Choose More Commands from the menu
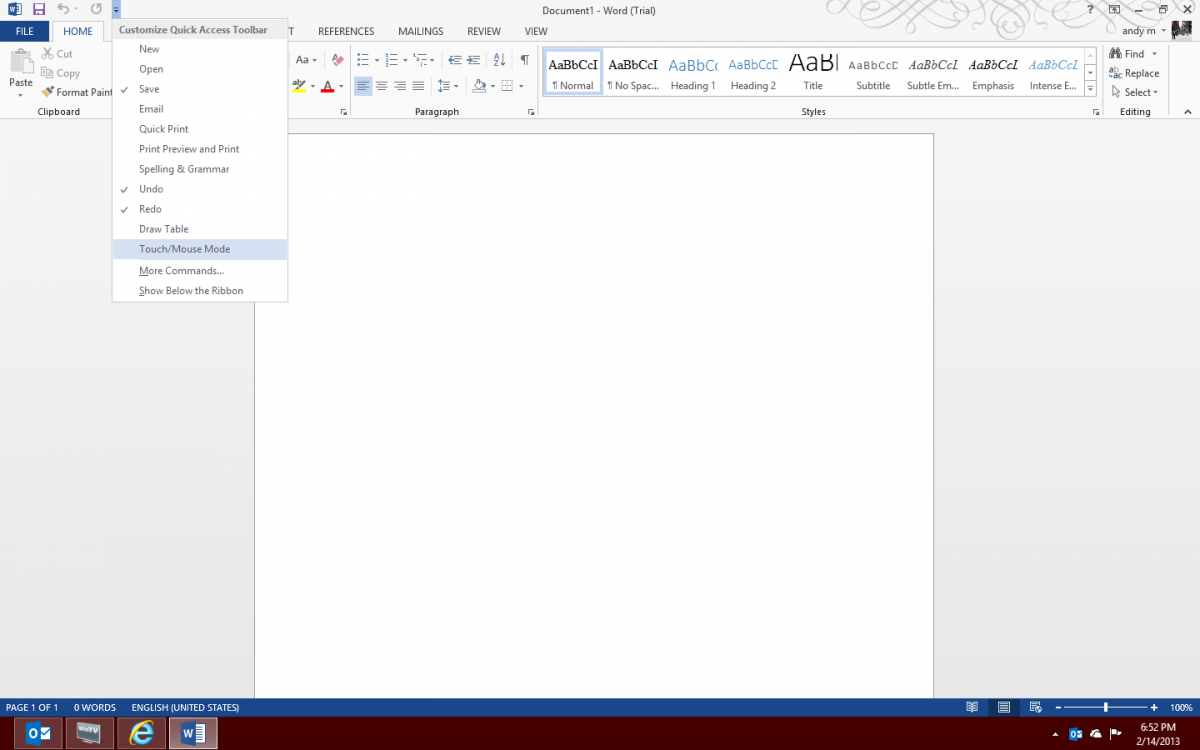The image size is (1200, 750). coord(200,271)
